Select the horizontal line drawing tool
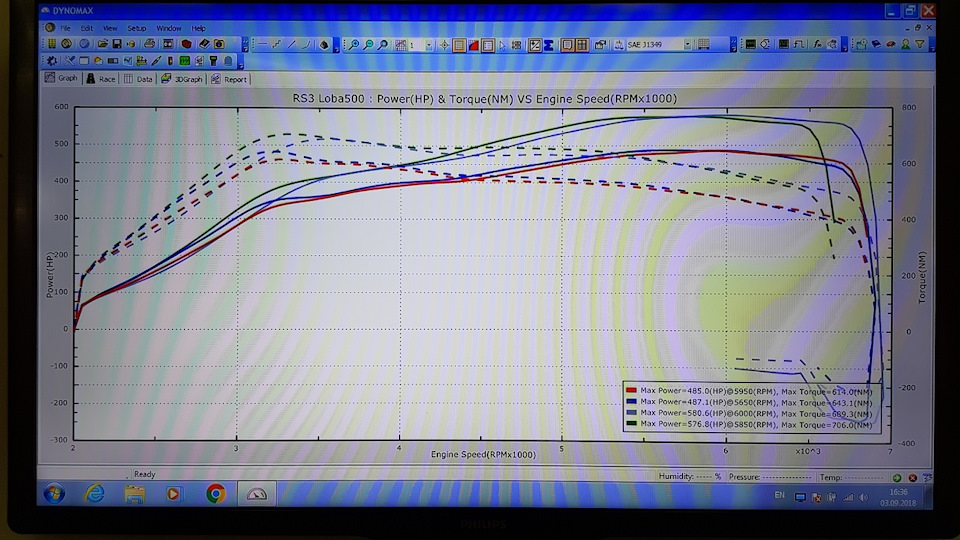 263,43
